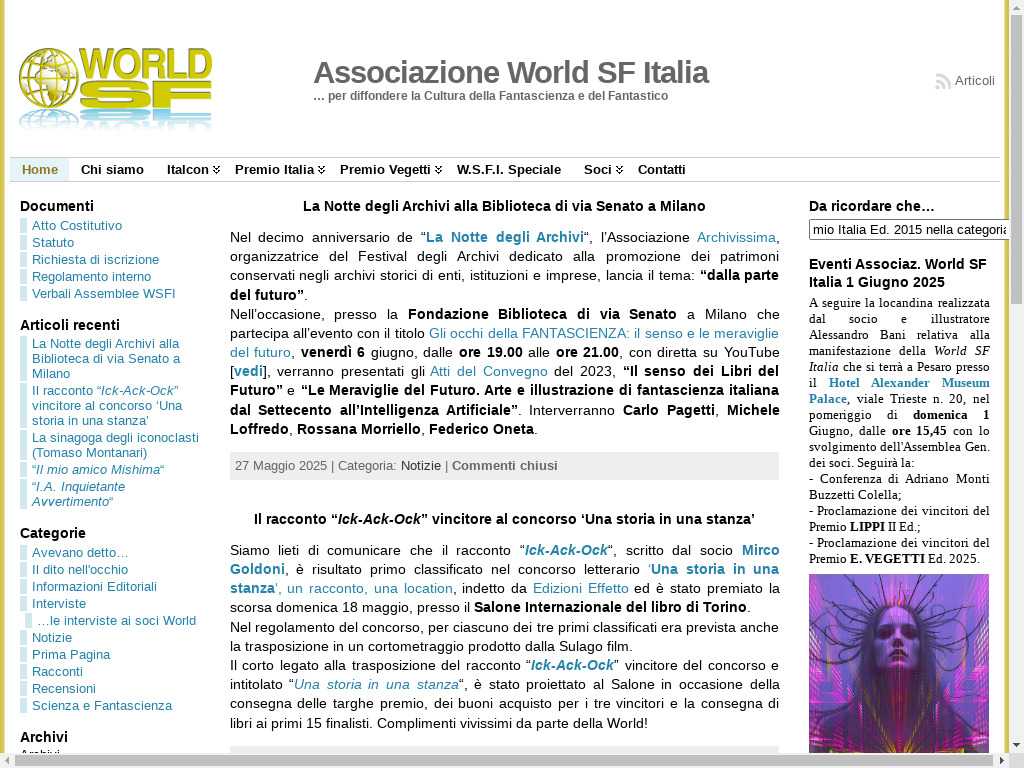The image size is (1024, 768).
Task: Open the Statuto document link
Action: 53,242
